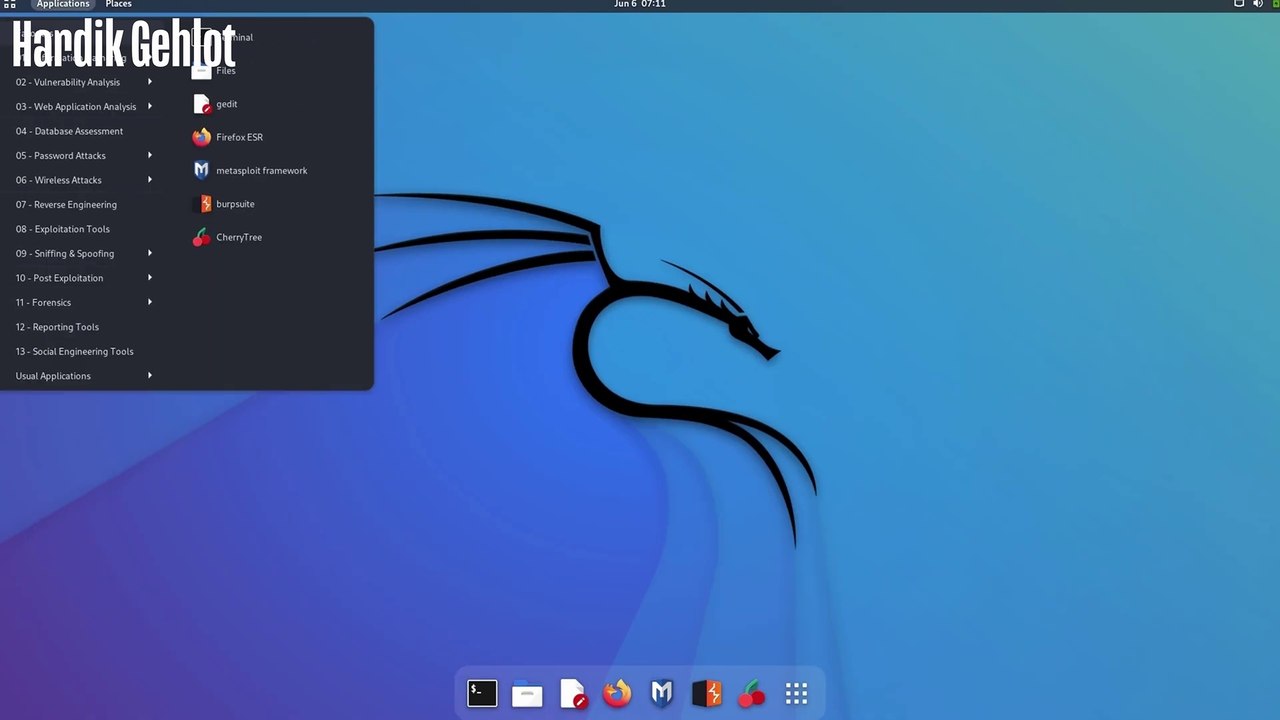Expand 03 - Web Application Analysis submenu

(x=84, y=107)
